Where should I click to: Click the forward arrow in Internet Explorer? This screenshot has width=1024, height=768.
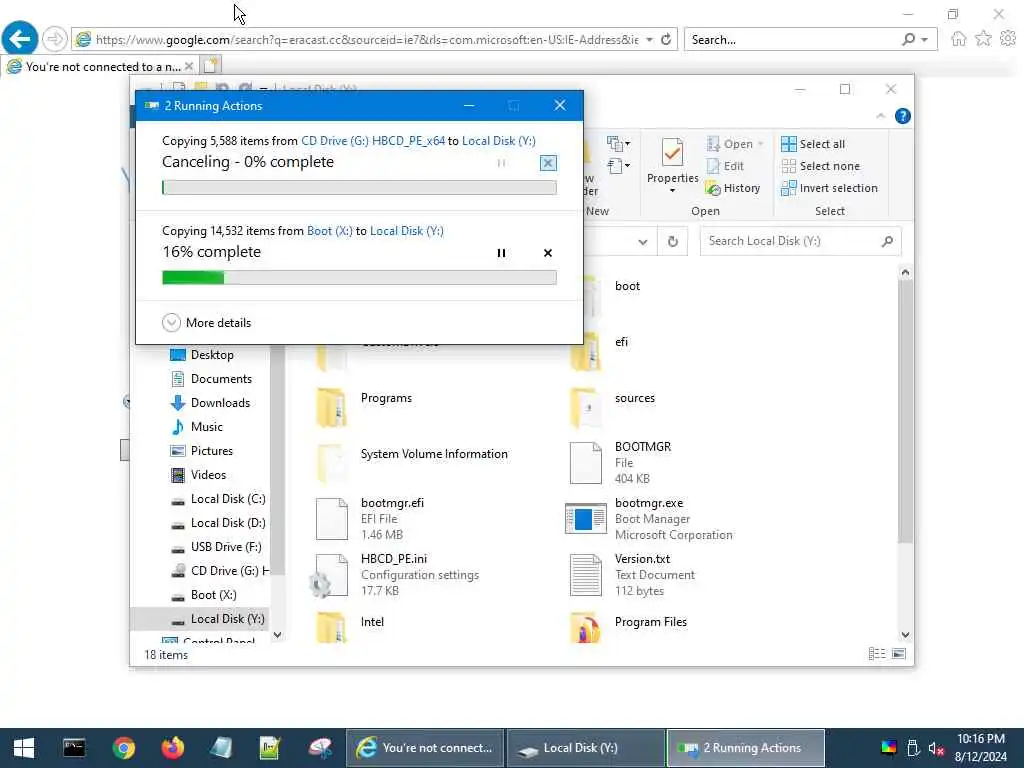tap(54, 39)
